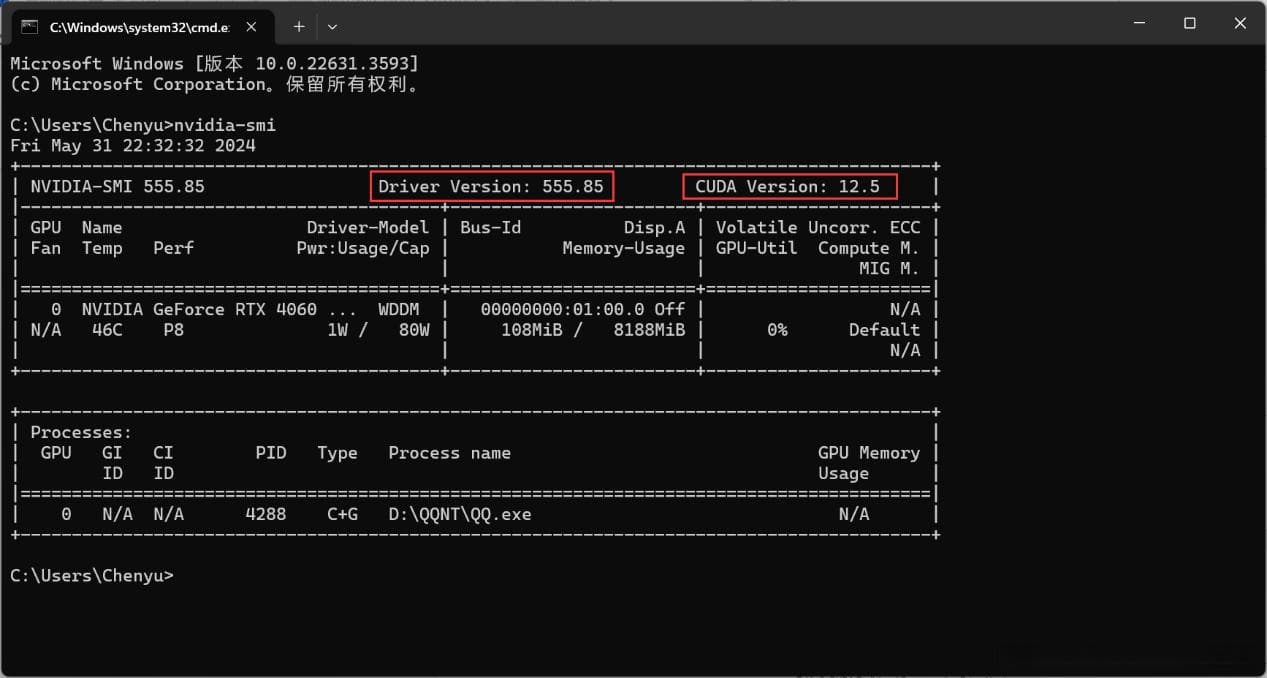
Task: Click the typed 'nvidia-smi' command
Action: click(x=224, y=125)
